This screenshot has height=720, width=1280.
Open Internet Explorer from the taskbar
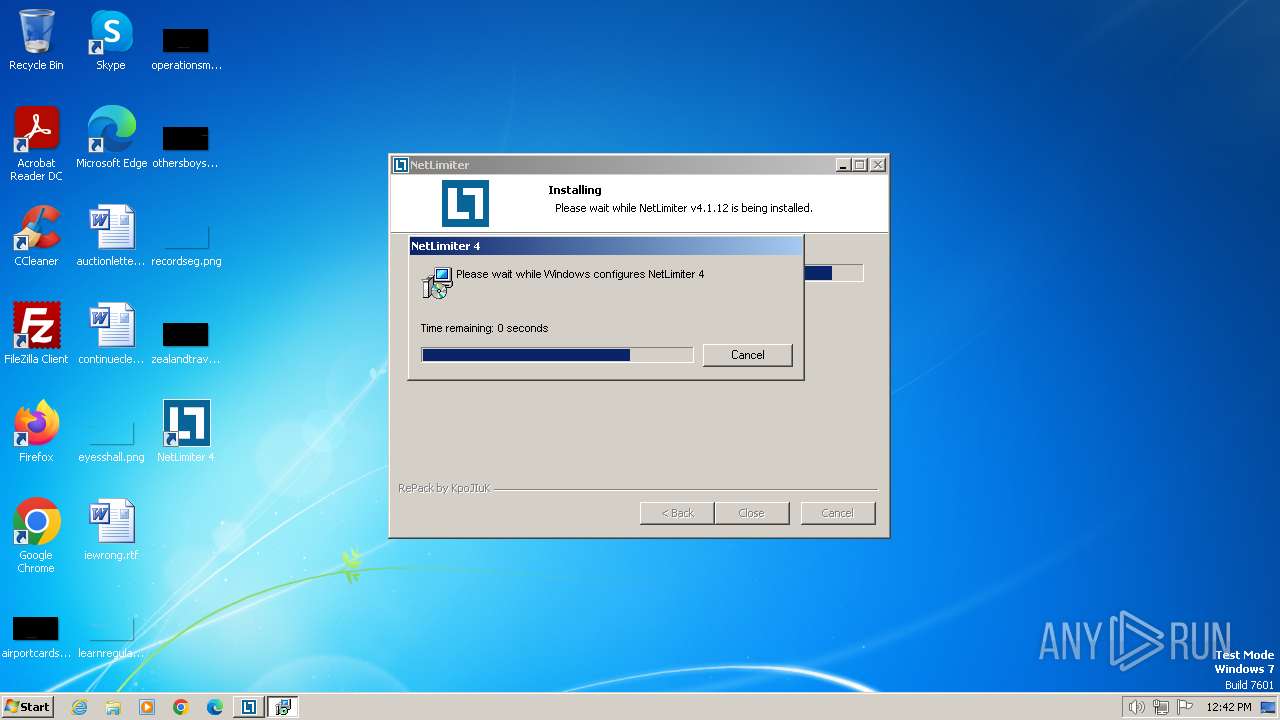point(79,707)
